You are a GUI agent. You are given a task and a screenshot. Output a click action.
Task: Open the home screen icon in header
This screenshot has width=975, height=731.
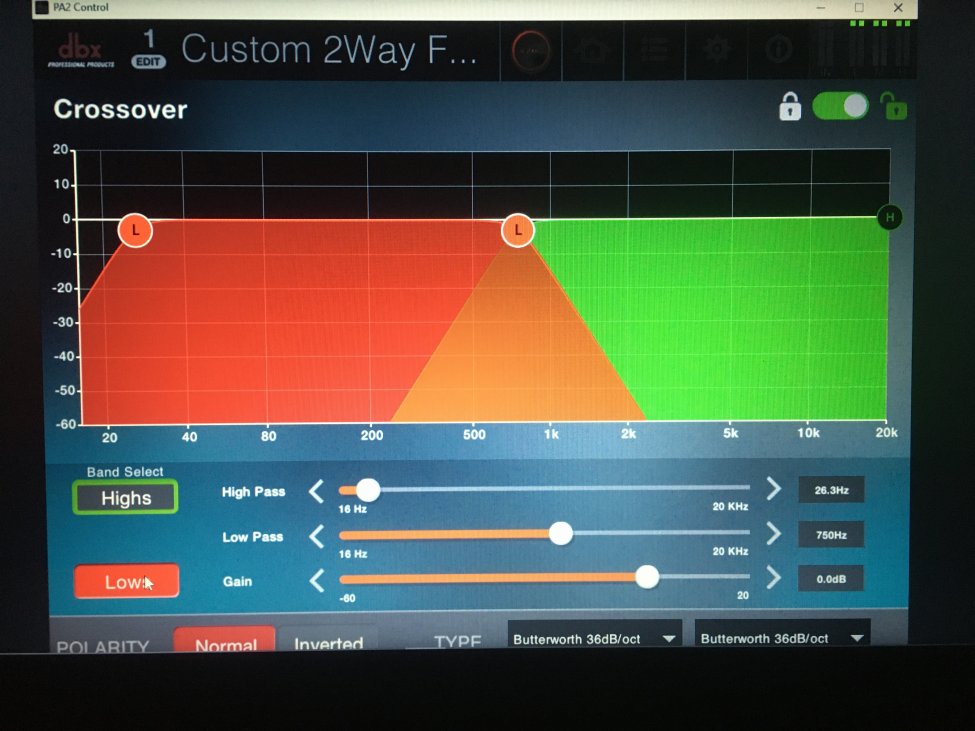593,50
